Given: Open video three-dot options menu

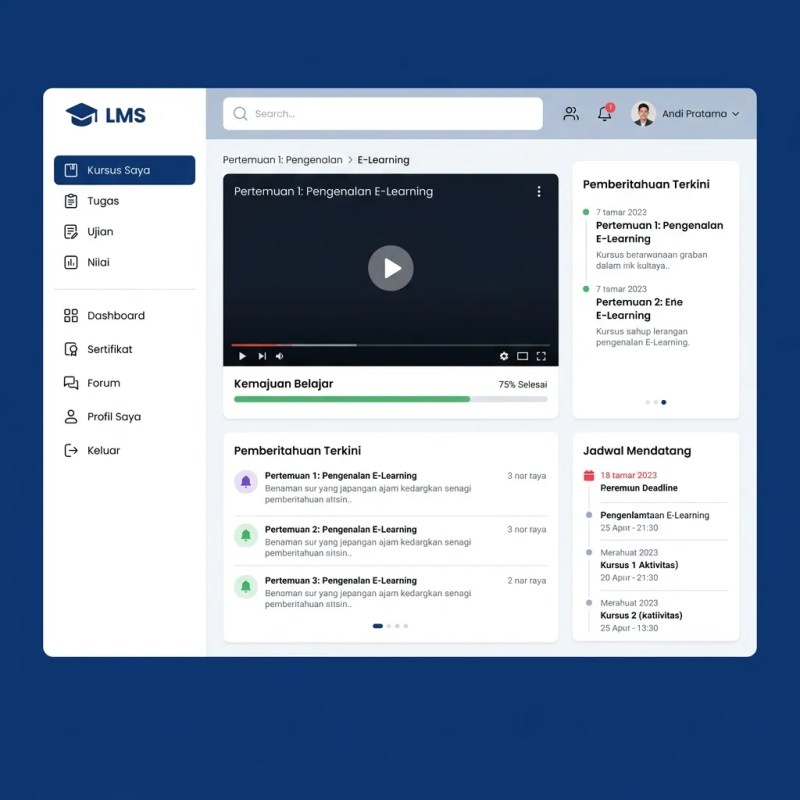Looking at the screenshot, I should 539,191.
